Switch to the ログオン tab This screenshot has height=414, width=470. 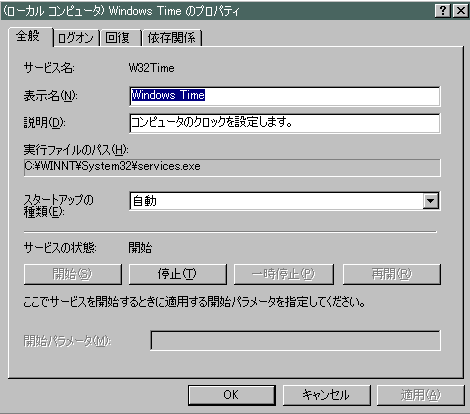click(x=76, y=38)
